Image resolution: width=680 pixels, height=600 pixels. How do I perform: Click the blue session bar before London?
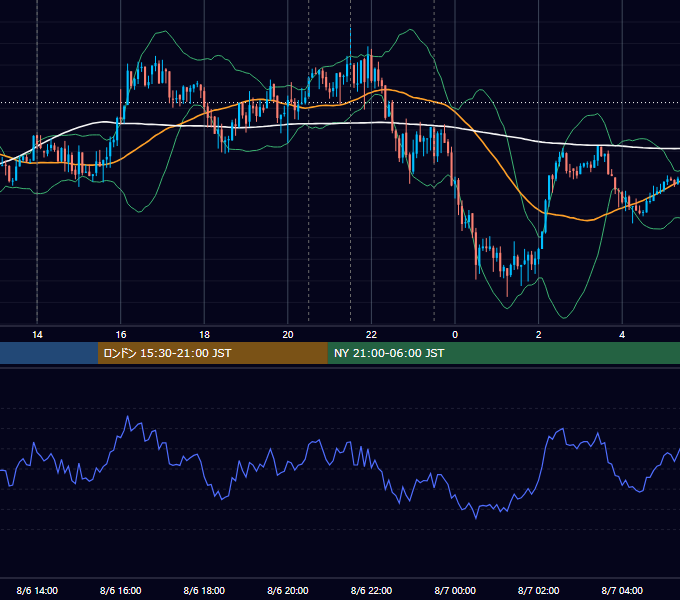pos(49,353)
